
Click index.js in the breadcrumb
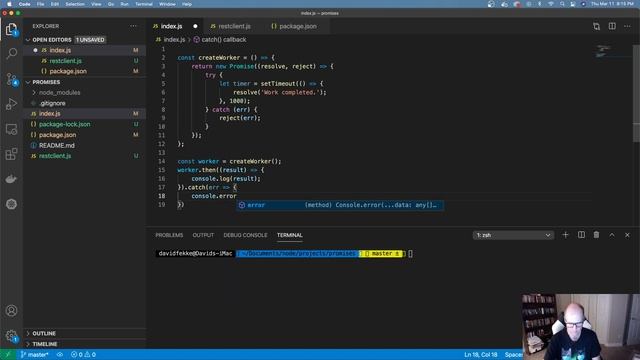point(174,40)
